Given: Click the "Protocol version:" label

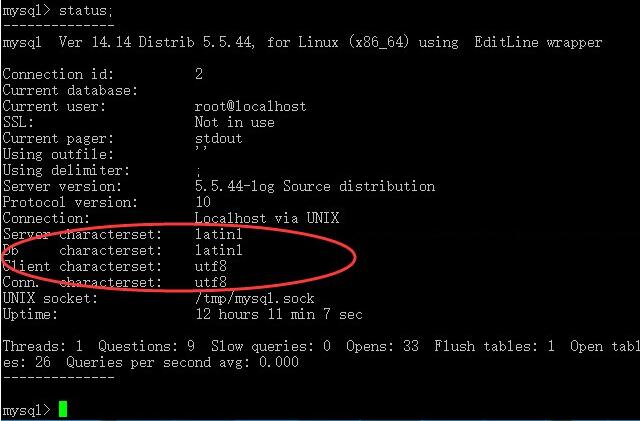Looking at the screenshot, I should tap(62, 202).
